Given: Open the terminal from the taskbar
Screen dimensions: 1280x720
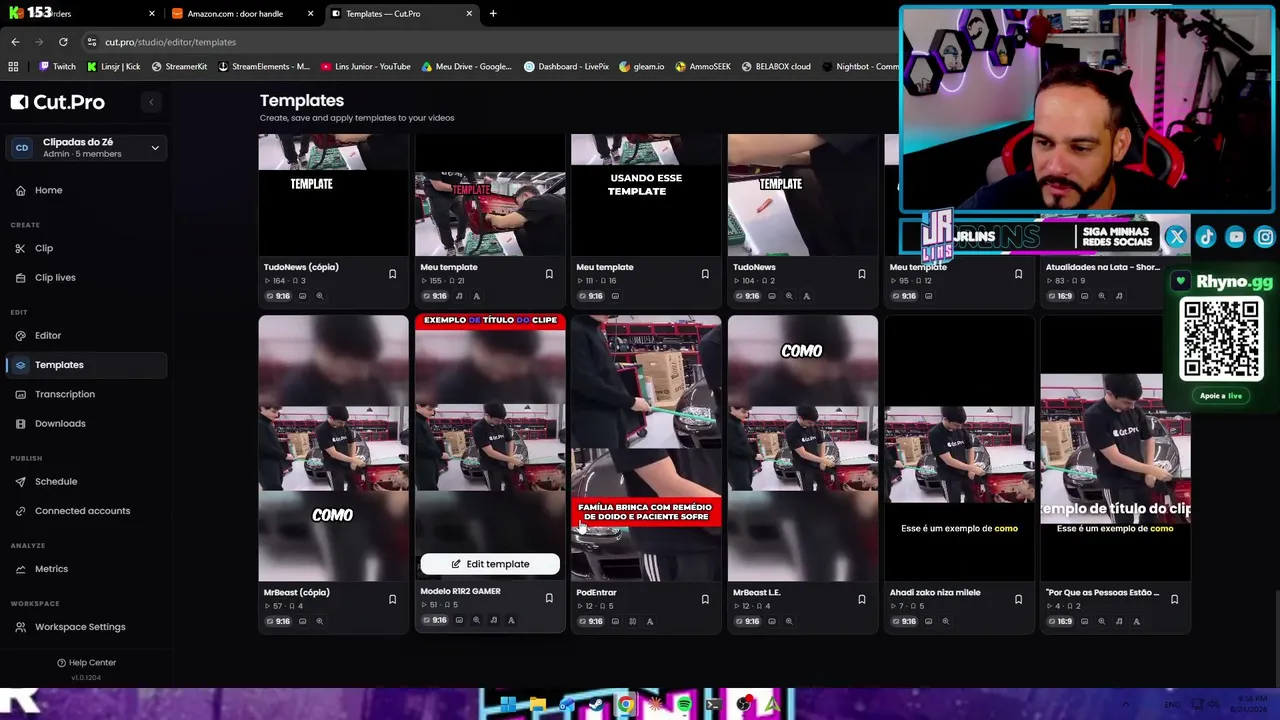Looking at the screenshot, I should (713, 705).
